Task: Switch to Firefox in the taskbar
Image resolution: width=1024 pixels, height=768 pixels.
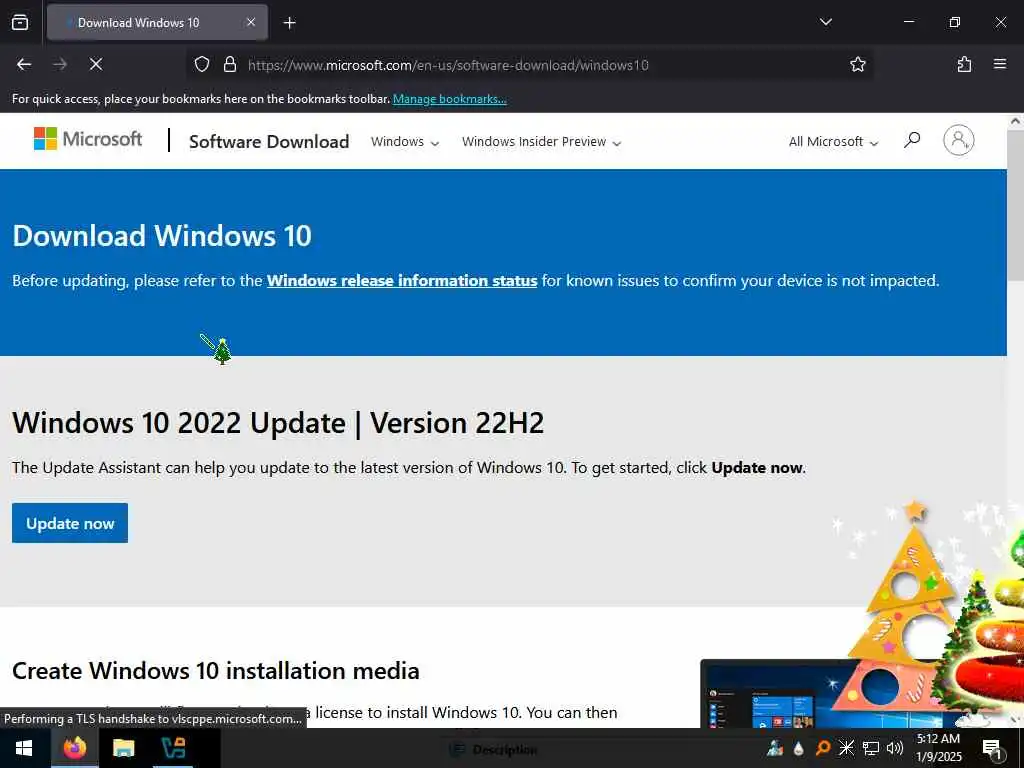Action: tap(74, 748)
